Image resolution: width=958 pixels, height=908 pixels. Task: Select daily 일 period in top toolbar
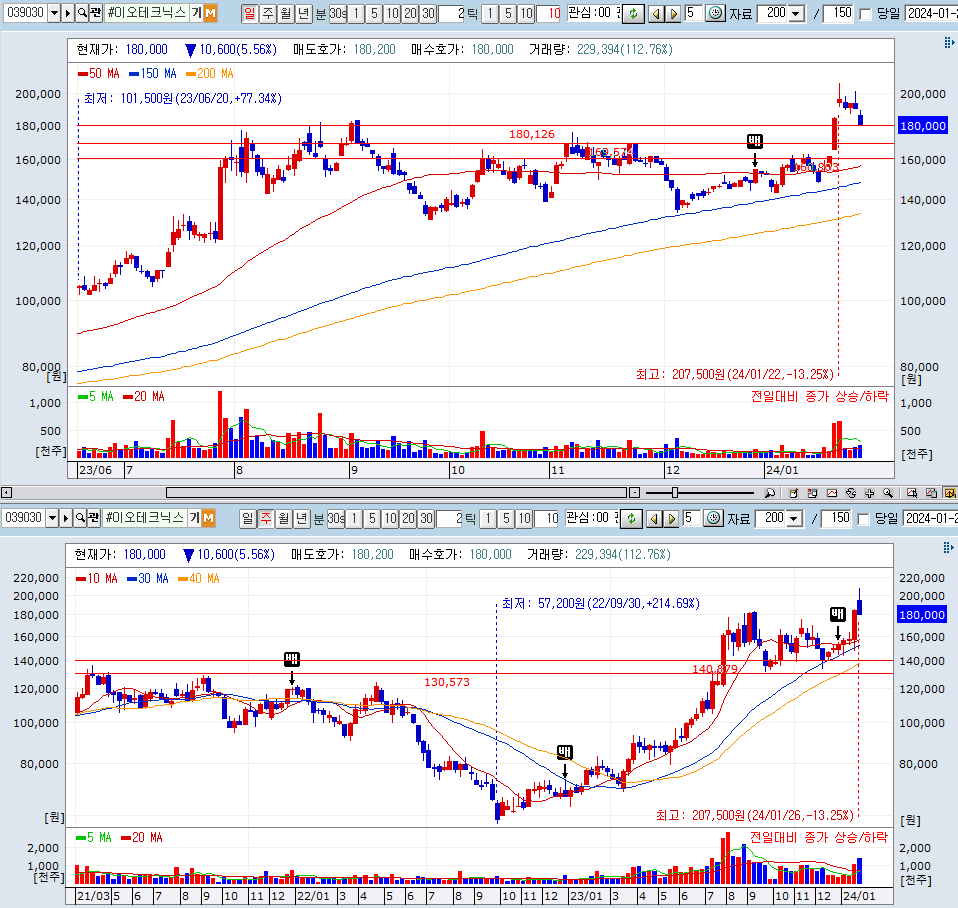tap(249, 13)
